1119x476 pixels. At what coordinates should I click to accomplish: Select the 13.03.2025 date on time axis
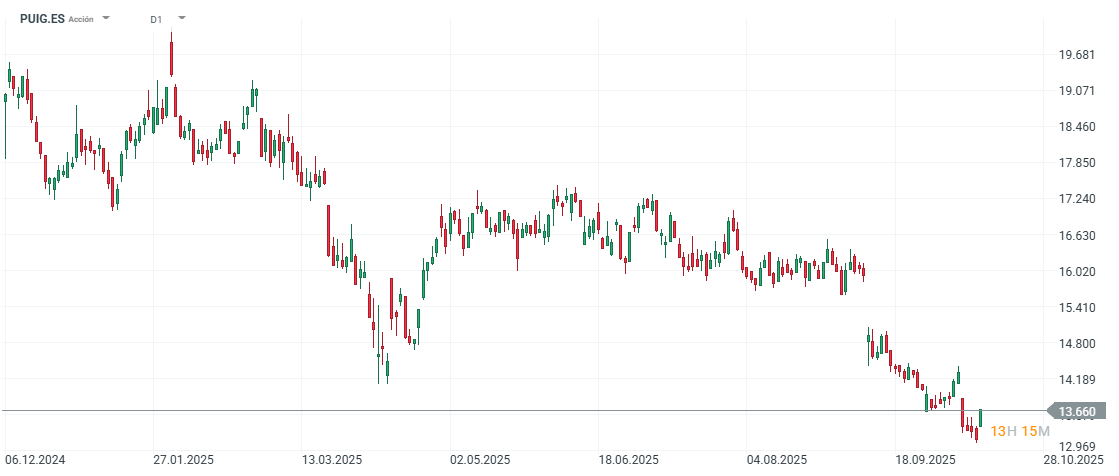point(330,460)
